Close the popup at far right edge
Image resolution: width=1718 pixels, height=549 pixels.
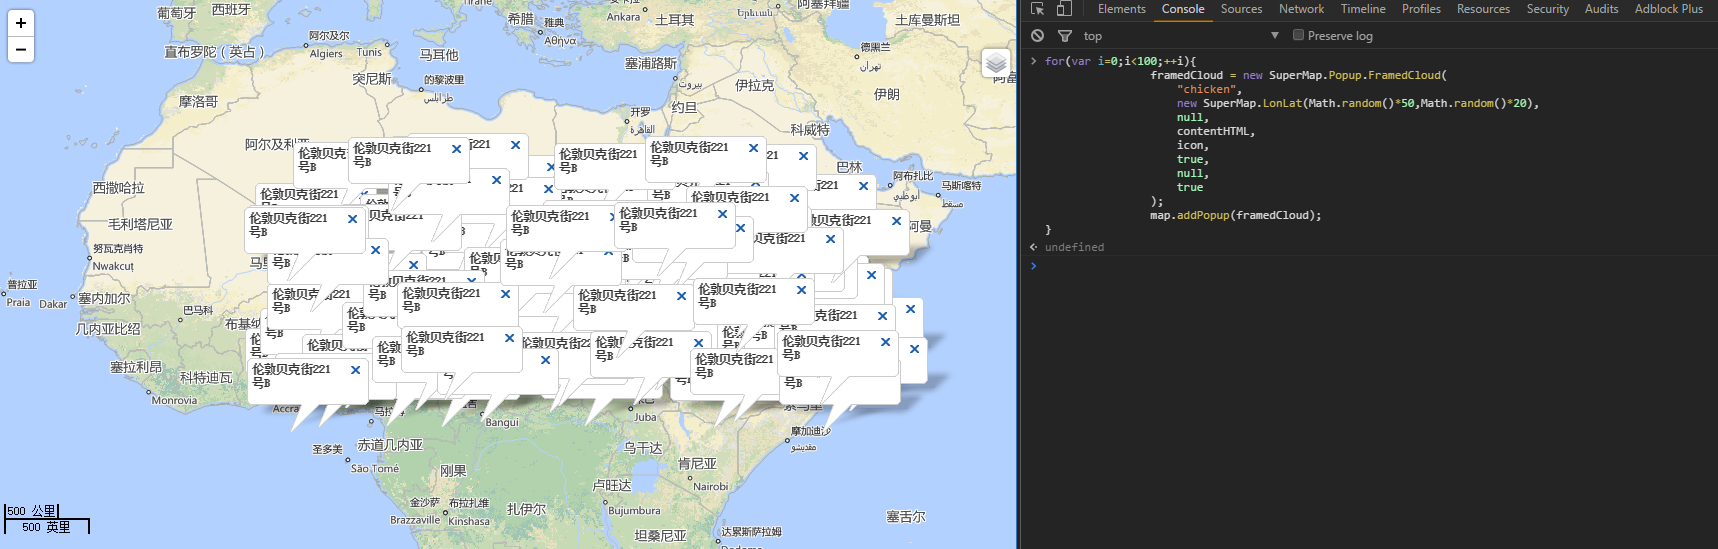coord(914,349)
